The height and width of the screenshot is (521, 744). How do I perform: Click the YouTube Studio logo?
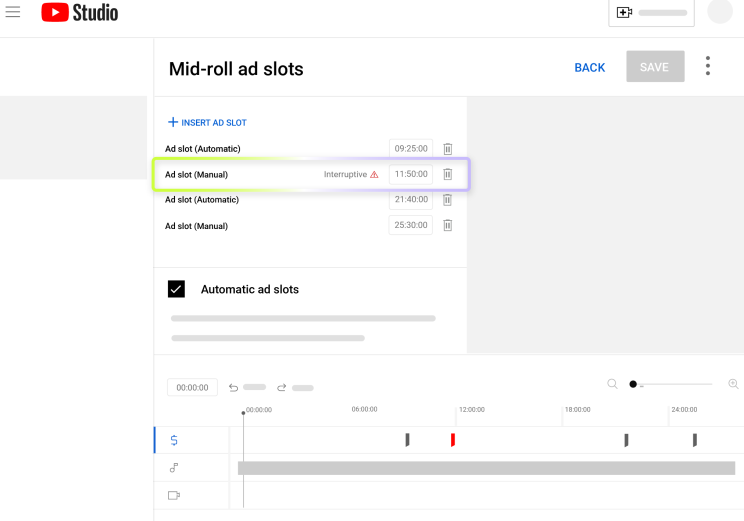(x=79, y=13)
